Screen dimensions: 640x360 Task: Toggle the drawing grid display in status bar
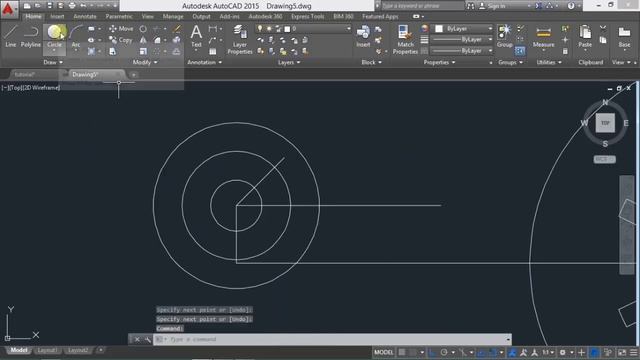pos(402,352)
